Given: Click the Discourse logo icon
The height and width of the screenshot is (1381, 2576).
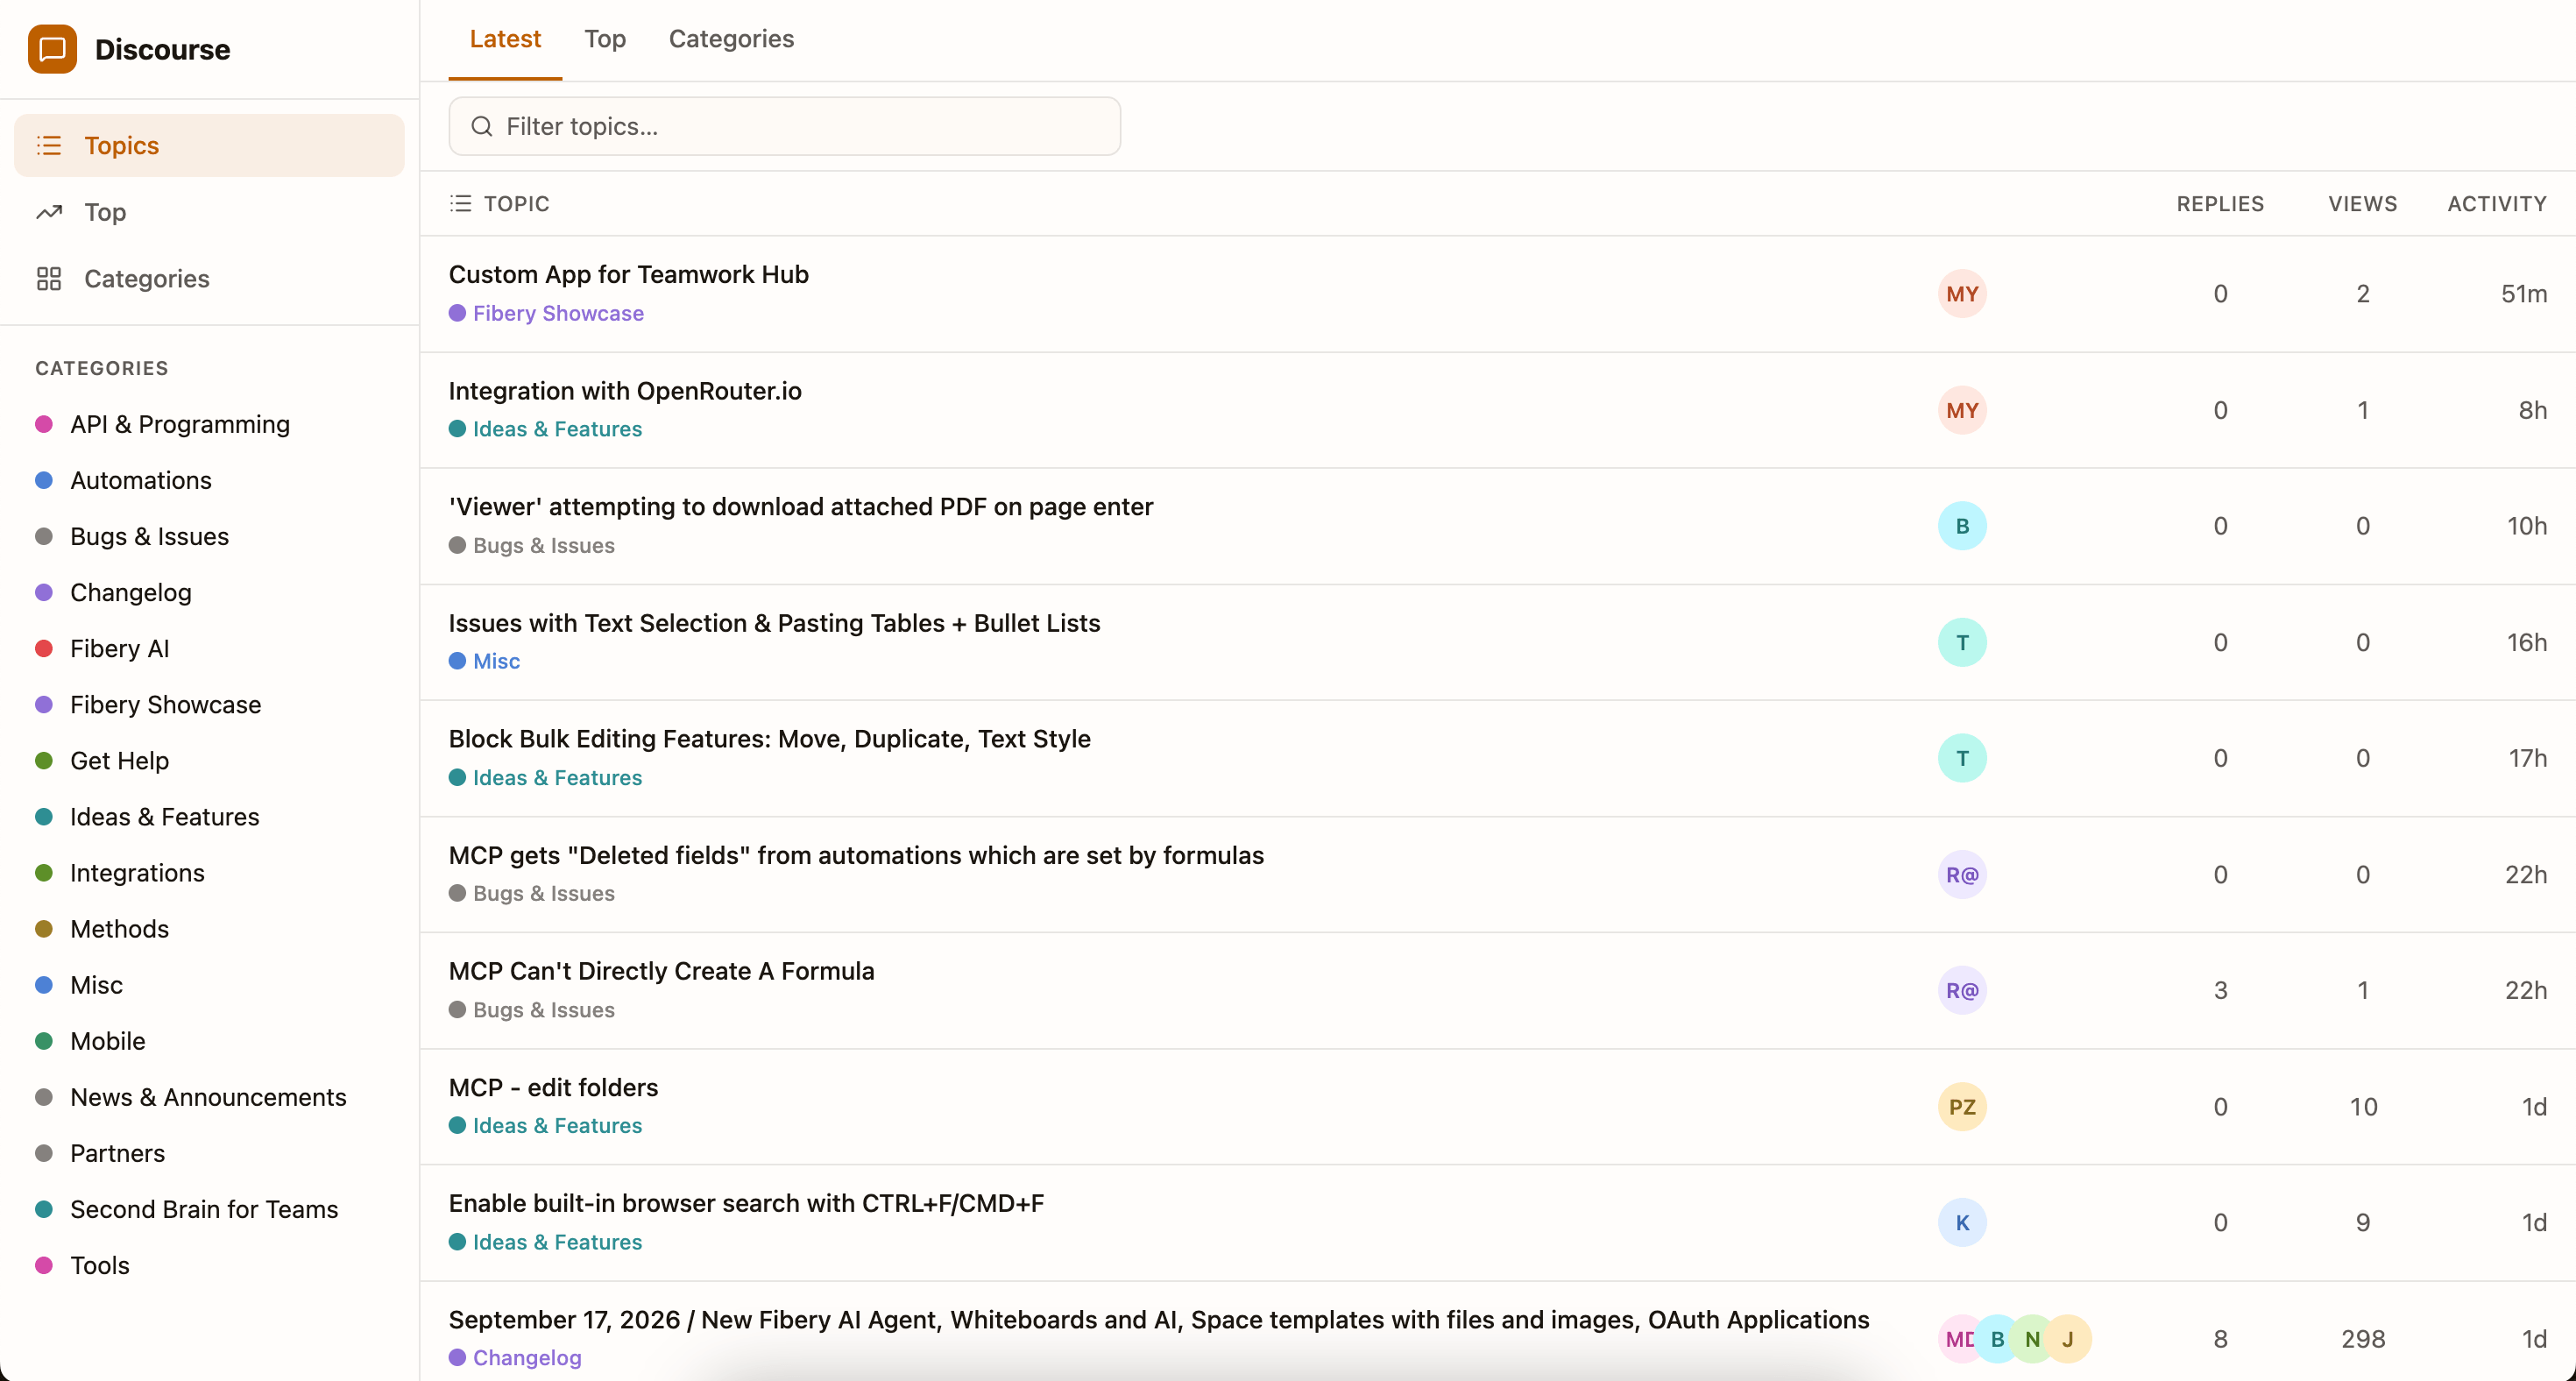Looking at the screenshot, I should click(52, 49).
